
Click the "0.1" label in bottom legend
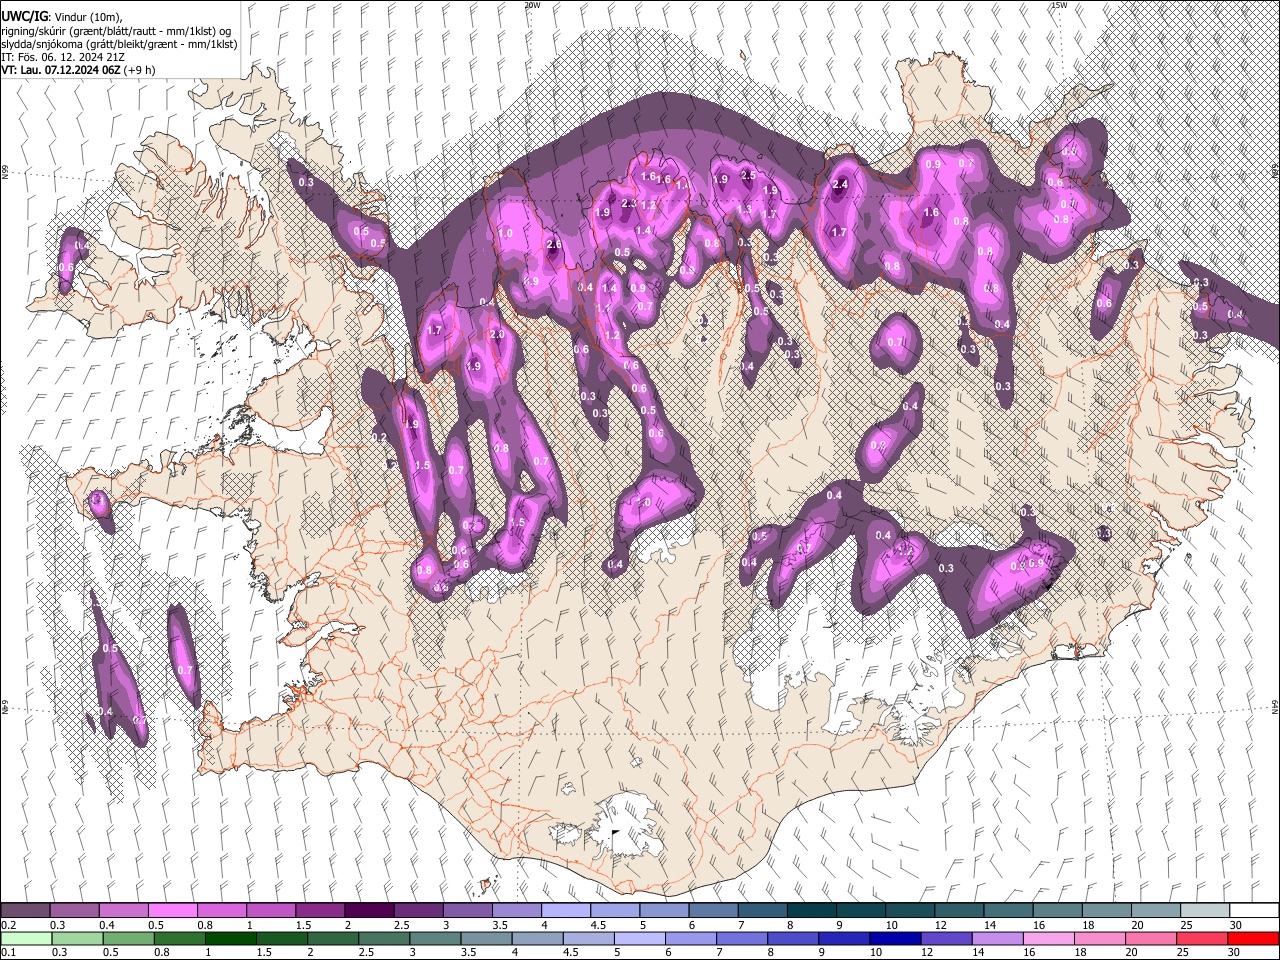8,951
